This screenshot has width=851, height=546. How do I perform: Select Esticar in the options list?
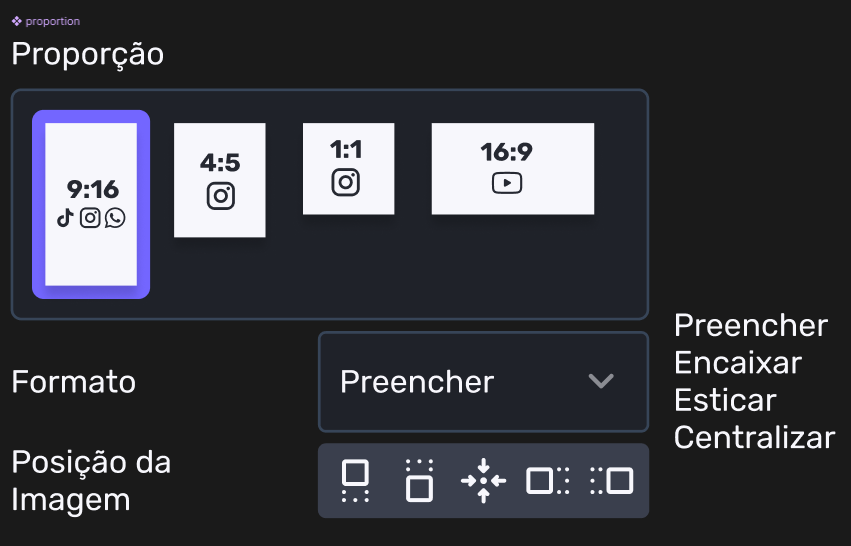(x=725, y=400)
